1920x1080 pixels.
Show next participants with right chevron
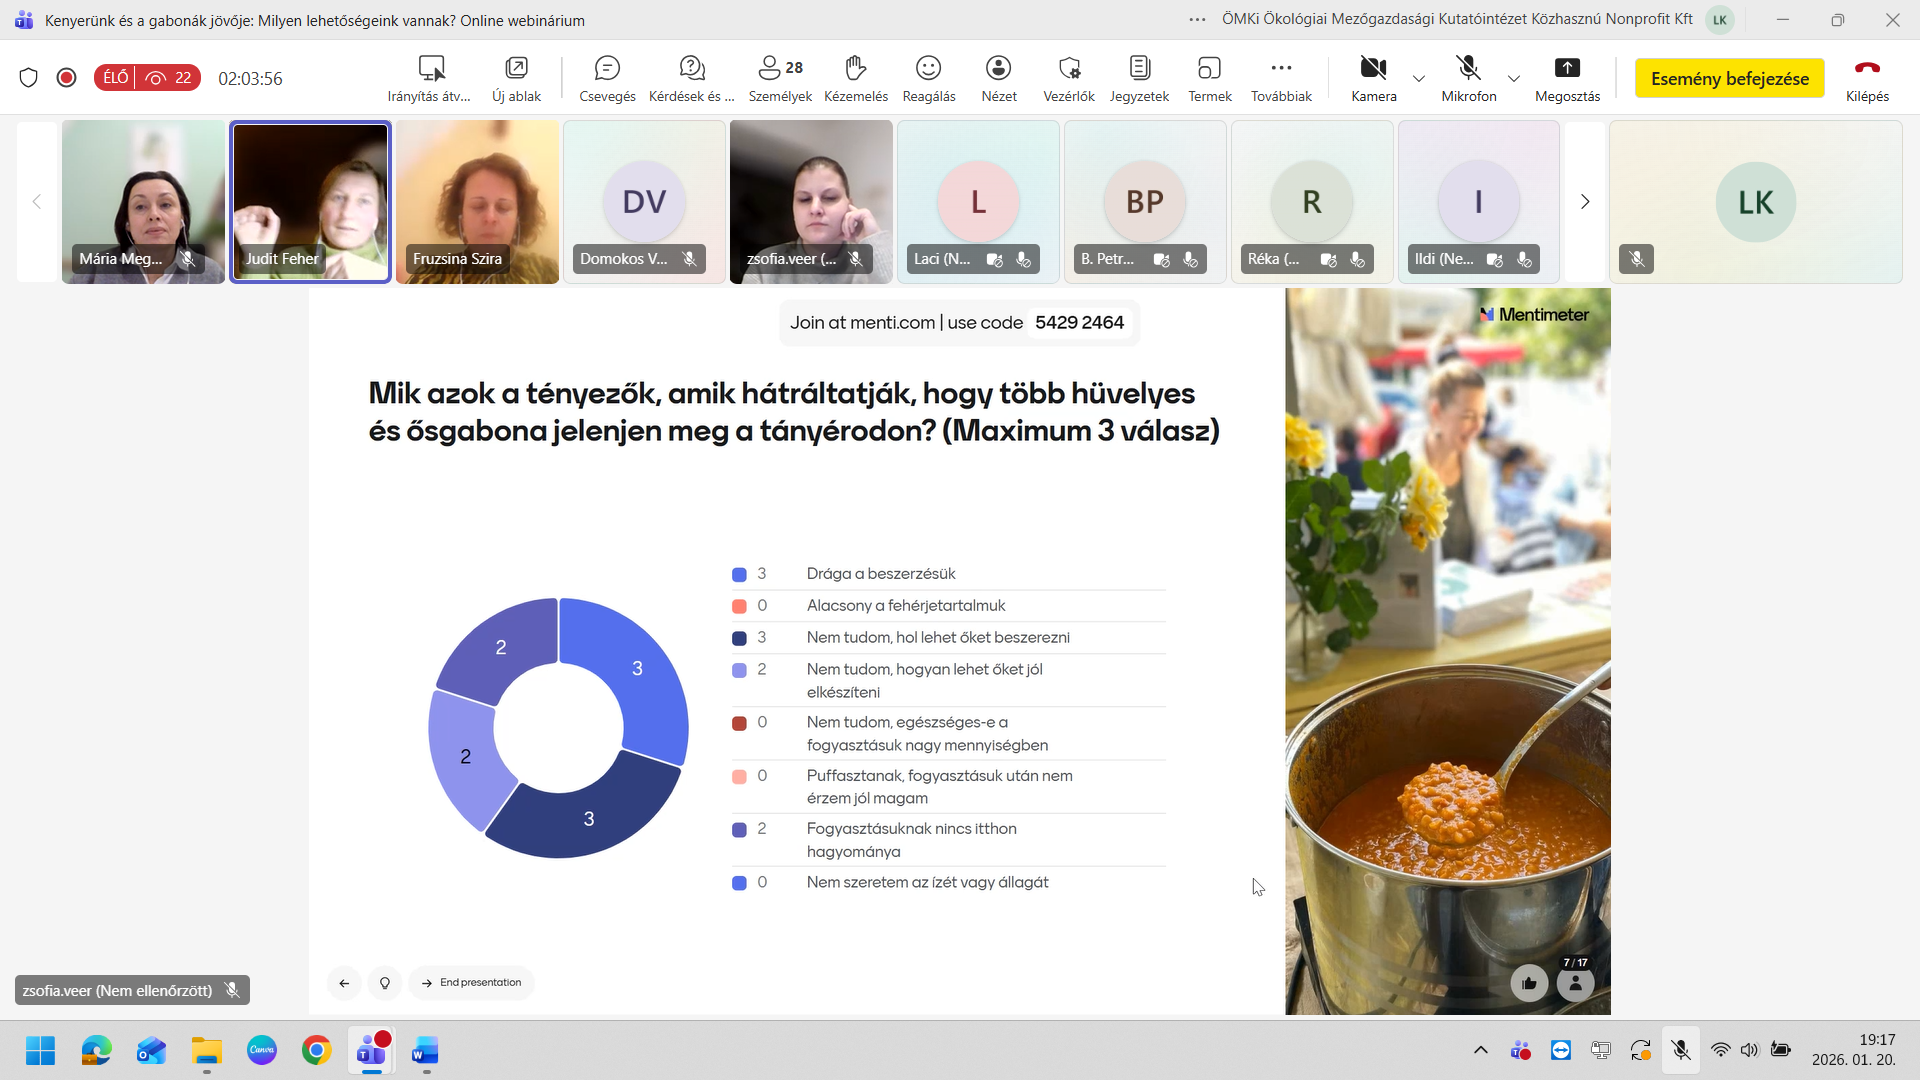[1585, 202]
